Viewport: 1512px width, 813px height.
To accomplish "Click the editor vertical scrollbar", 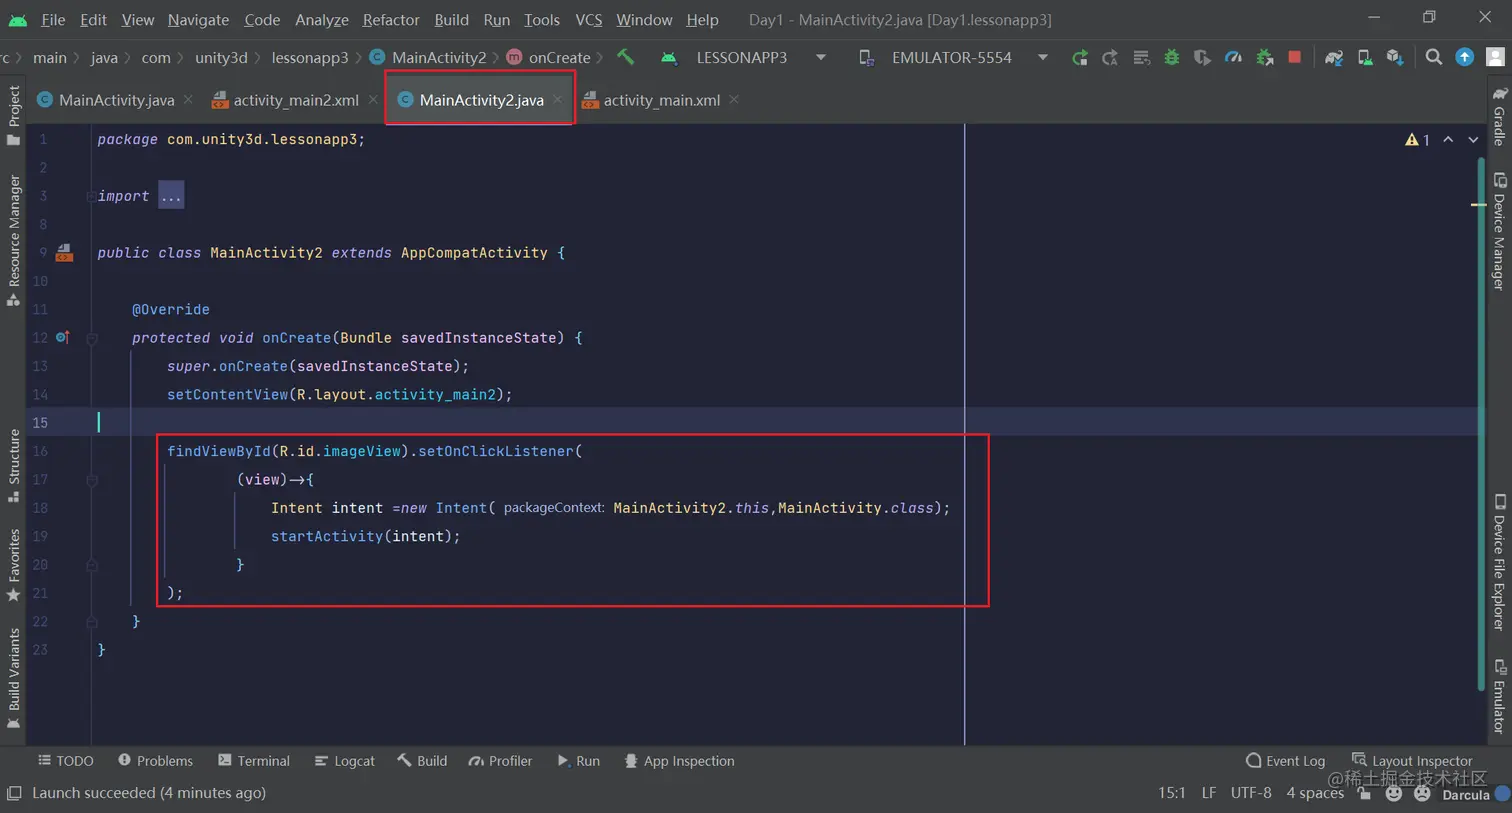I will click(x=1480, y=424).
